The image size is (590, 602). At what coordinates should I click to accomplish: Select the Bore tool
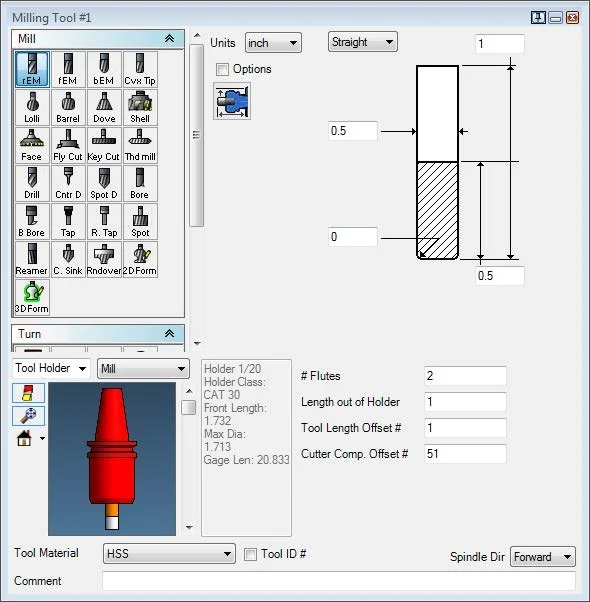140,184
